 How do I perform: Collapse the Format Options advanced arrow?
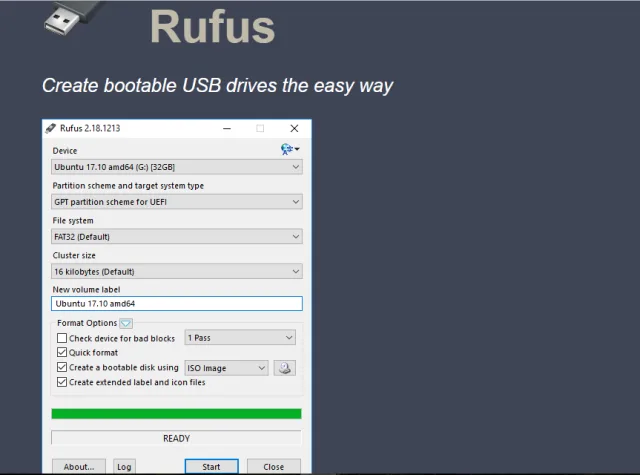click(x=126, y=324)
